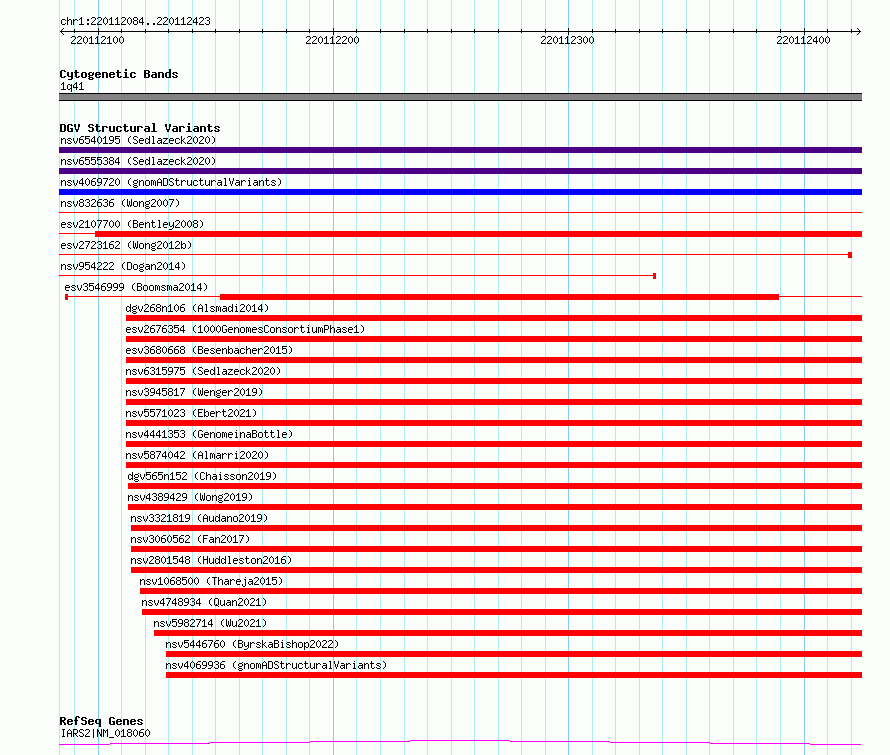Open nsv4389429 (Wong2019) variant

190,497
